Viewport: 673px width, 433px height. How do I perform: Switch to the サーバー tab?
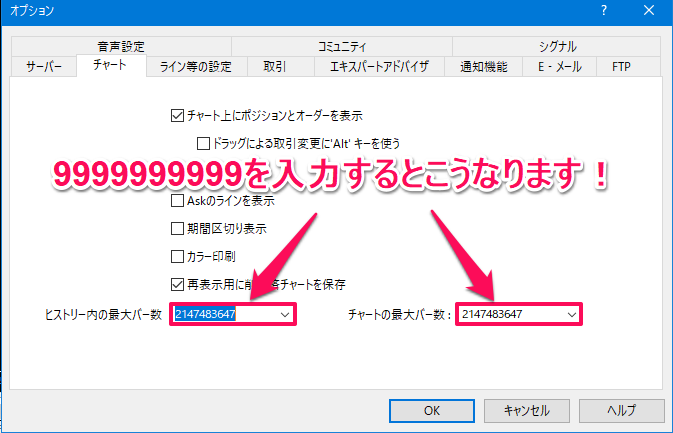coord(44,67)
